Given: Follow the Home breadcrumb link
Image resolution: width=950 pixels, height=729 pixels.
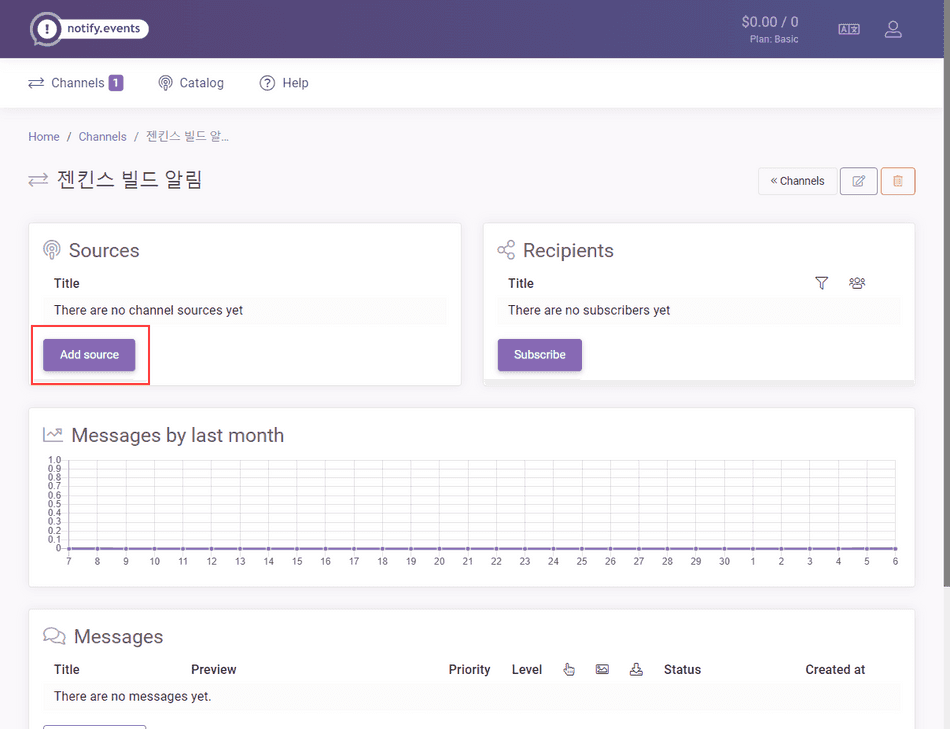Looking at the screenshot, I should (44, 137).
